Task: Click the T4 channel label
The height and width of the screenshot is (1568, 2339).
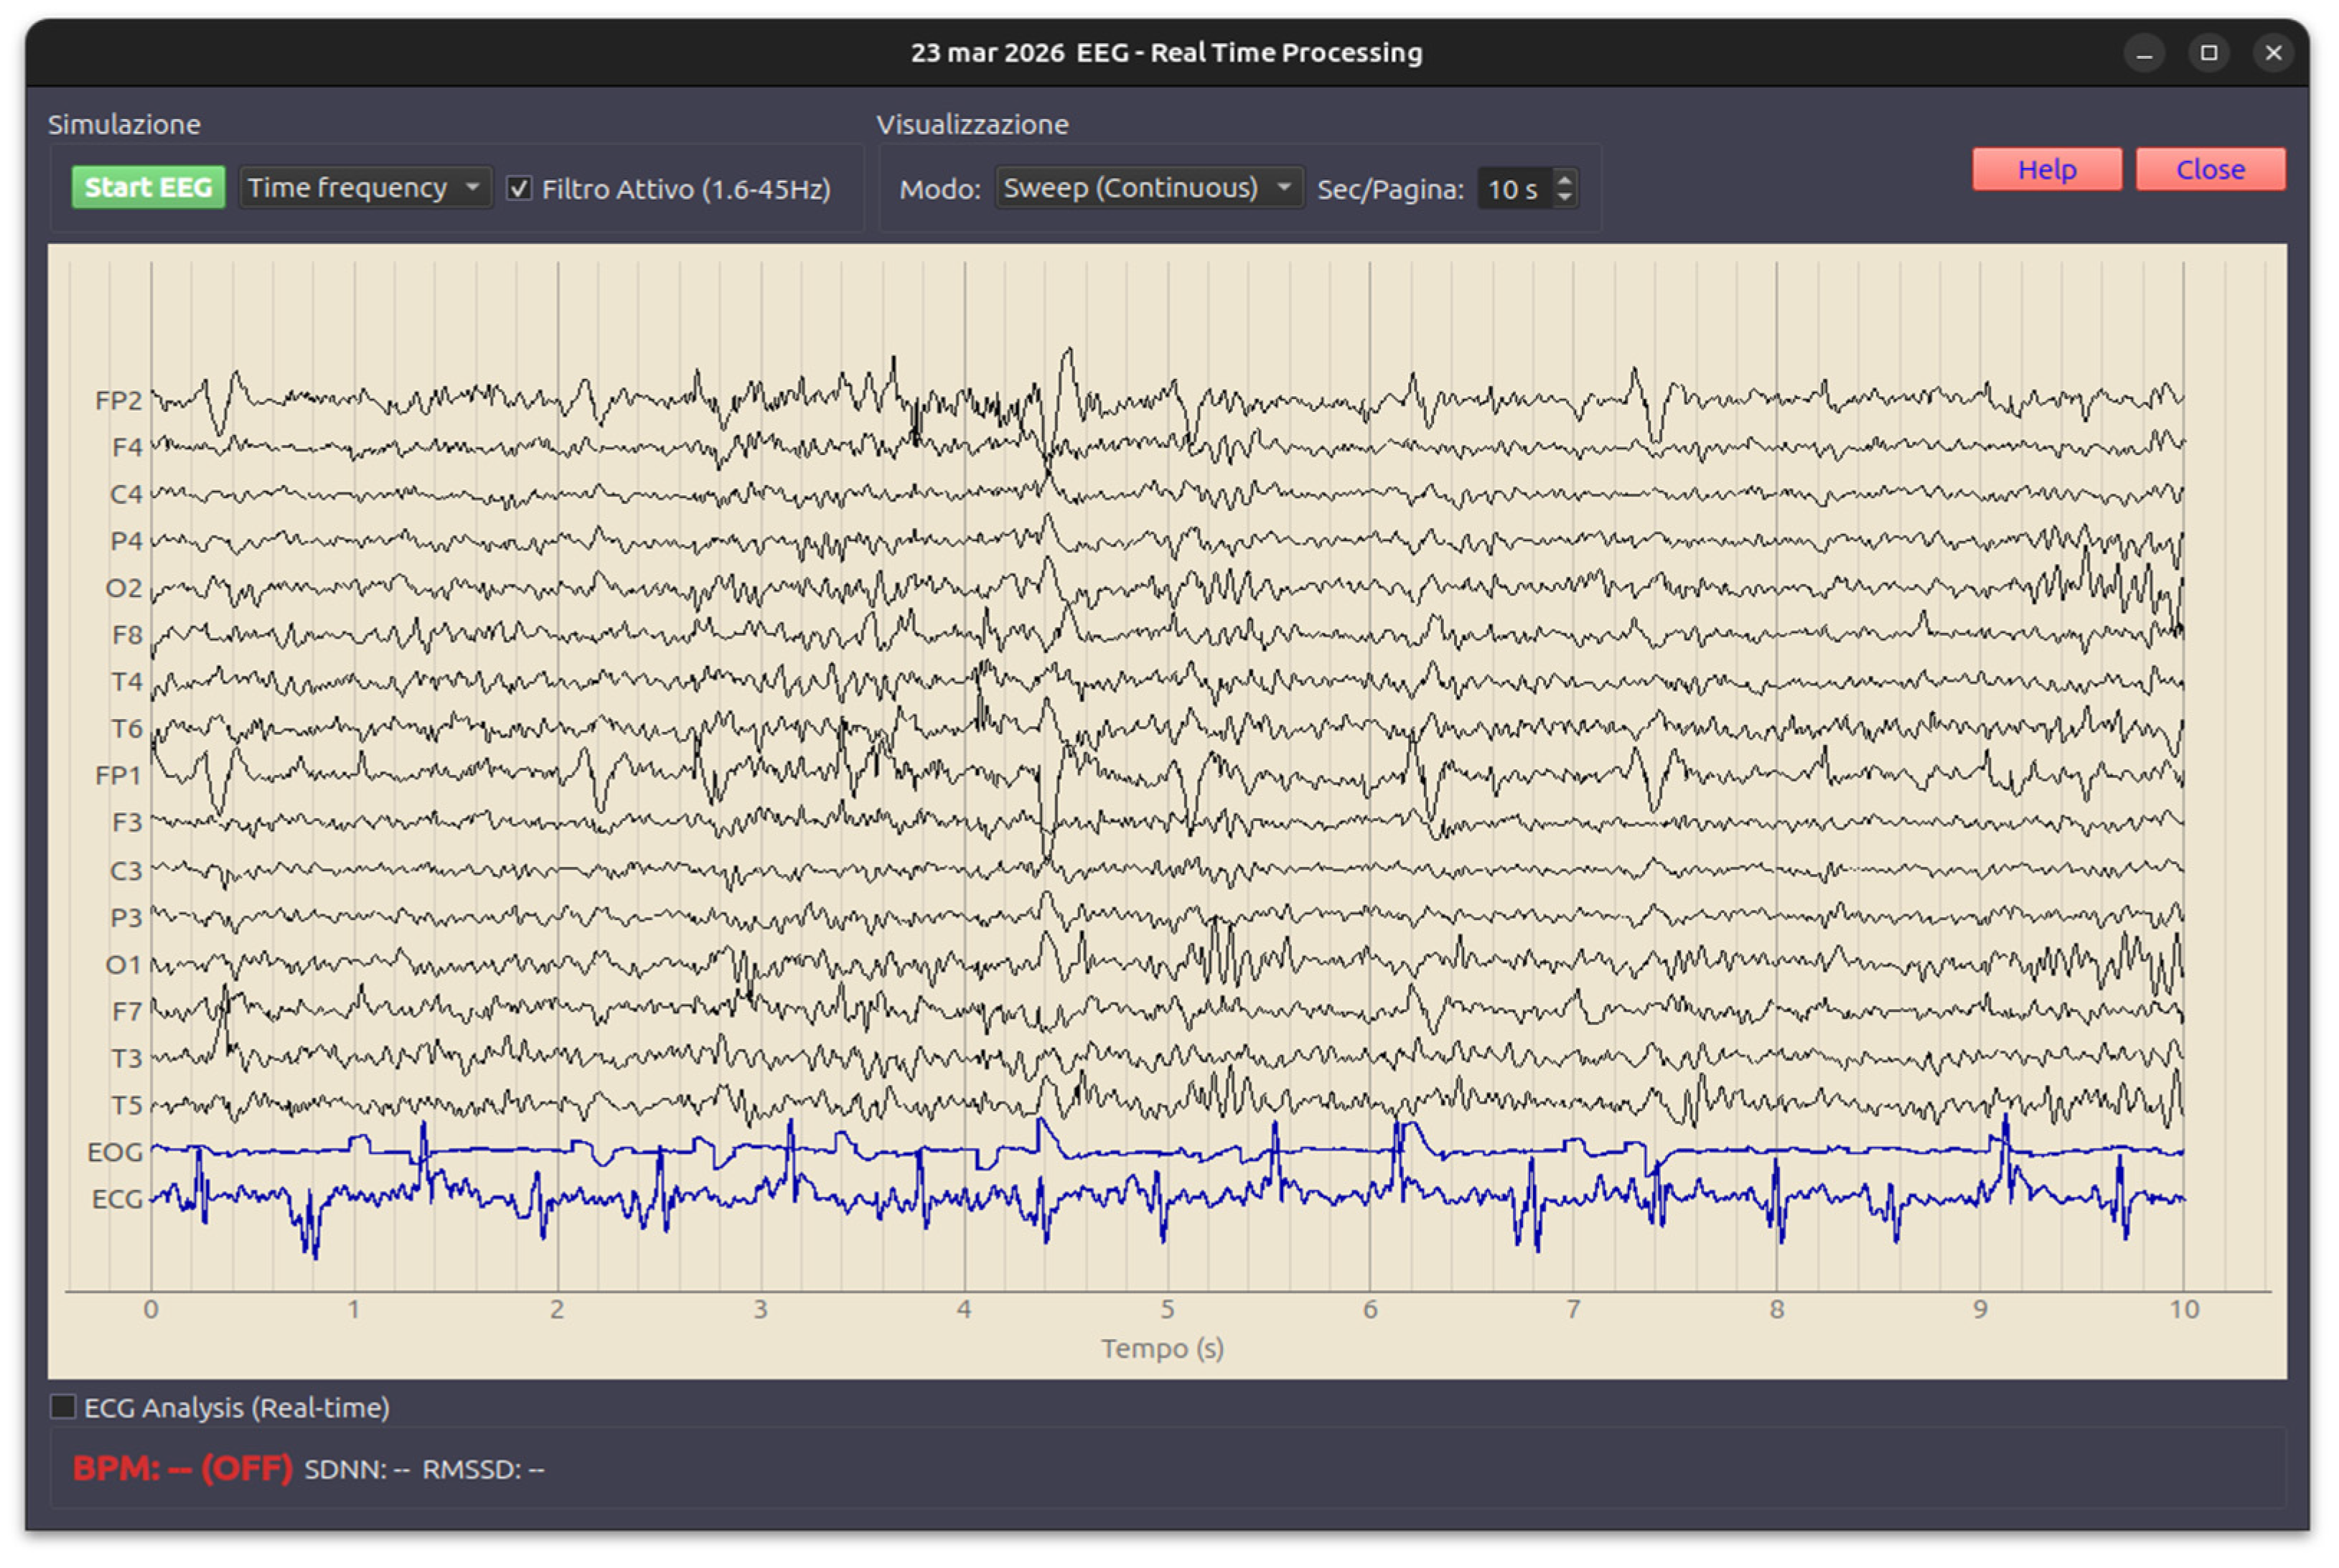Action: (x=126, y=682)
